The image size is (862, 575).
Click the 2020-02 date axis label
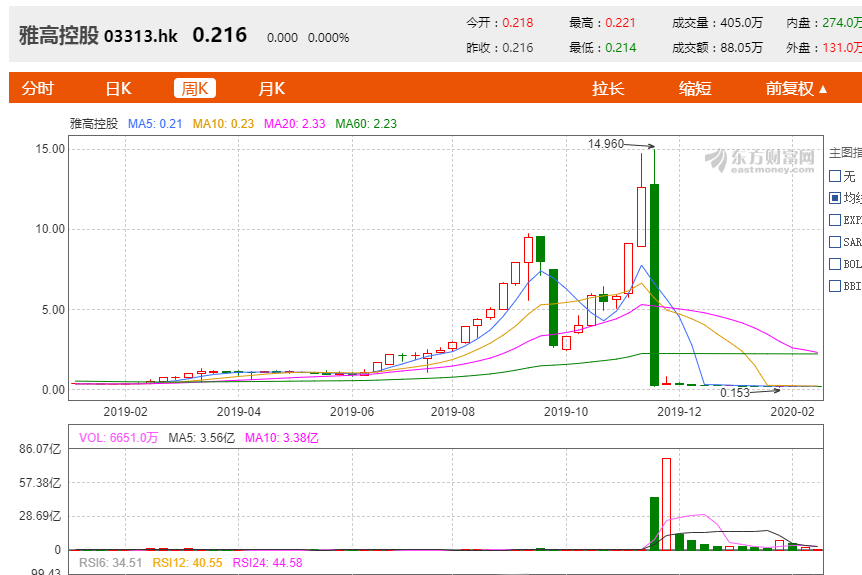792,412
